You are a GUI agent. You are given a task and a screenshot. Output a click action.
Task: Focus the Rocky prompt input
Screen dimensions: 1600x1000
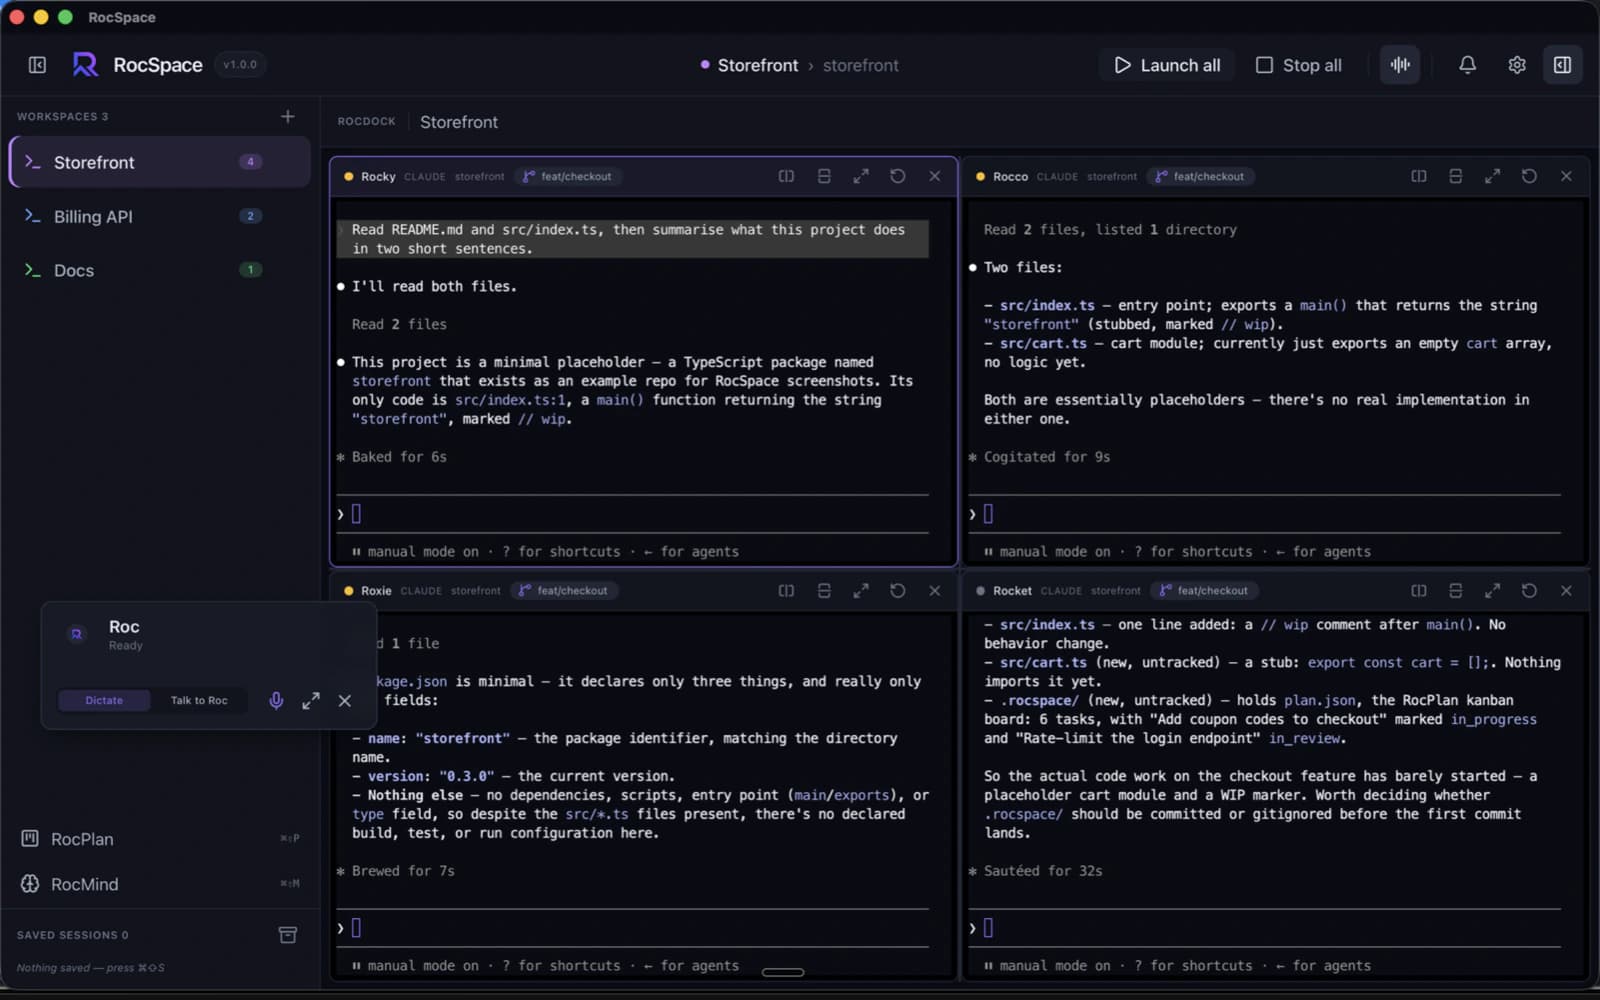(x=633, y=514)
